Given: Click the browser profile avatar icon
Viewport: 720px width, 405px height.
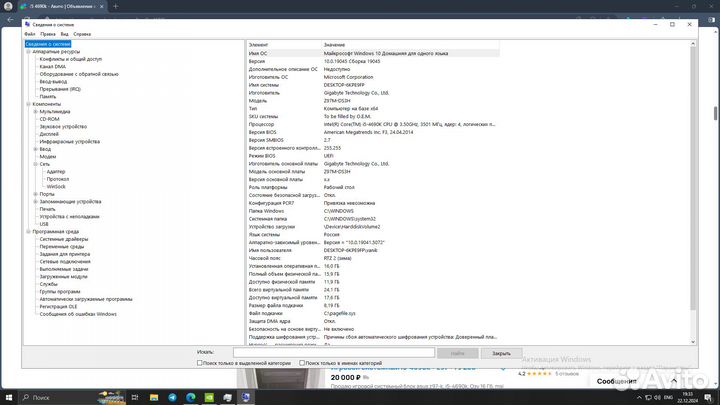Looking at the screenshot, I should coord(8,6).
